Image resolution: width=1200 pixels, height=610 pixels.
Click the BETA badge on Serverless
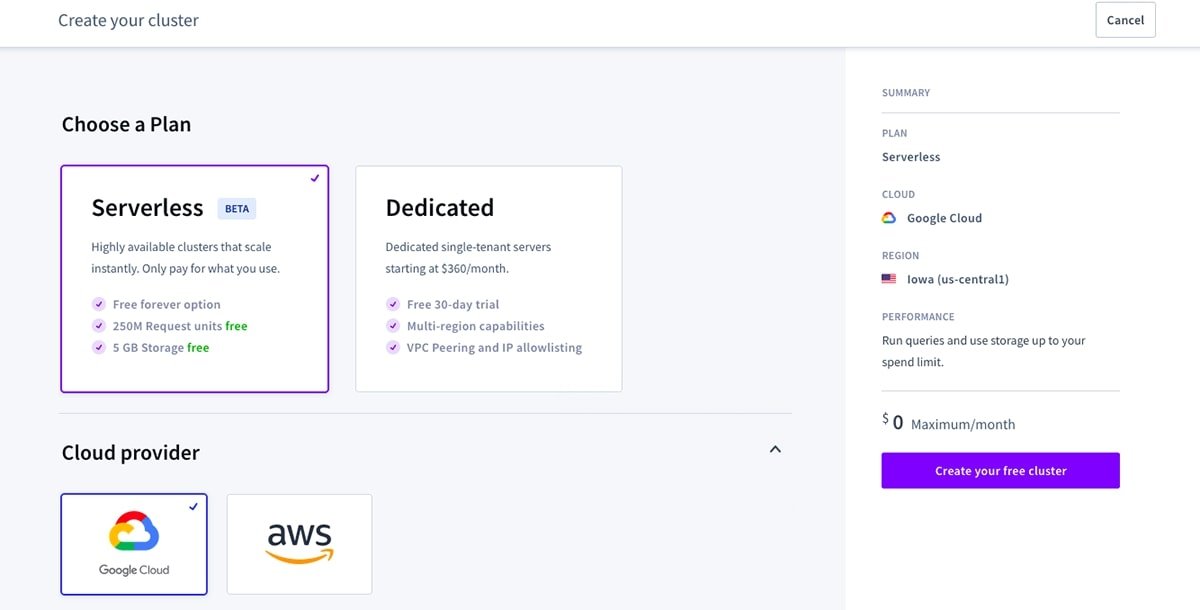[x=237, y=209]
